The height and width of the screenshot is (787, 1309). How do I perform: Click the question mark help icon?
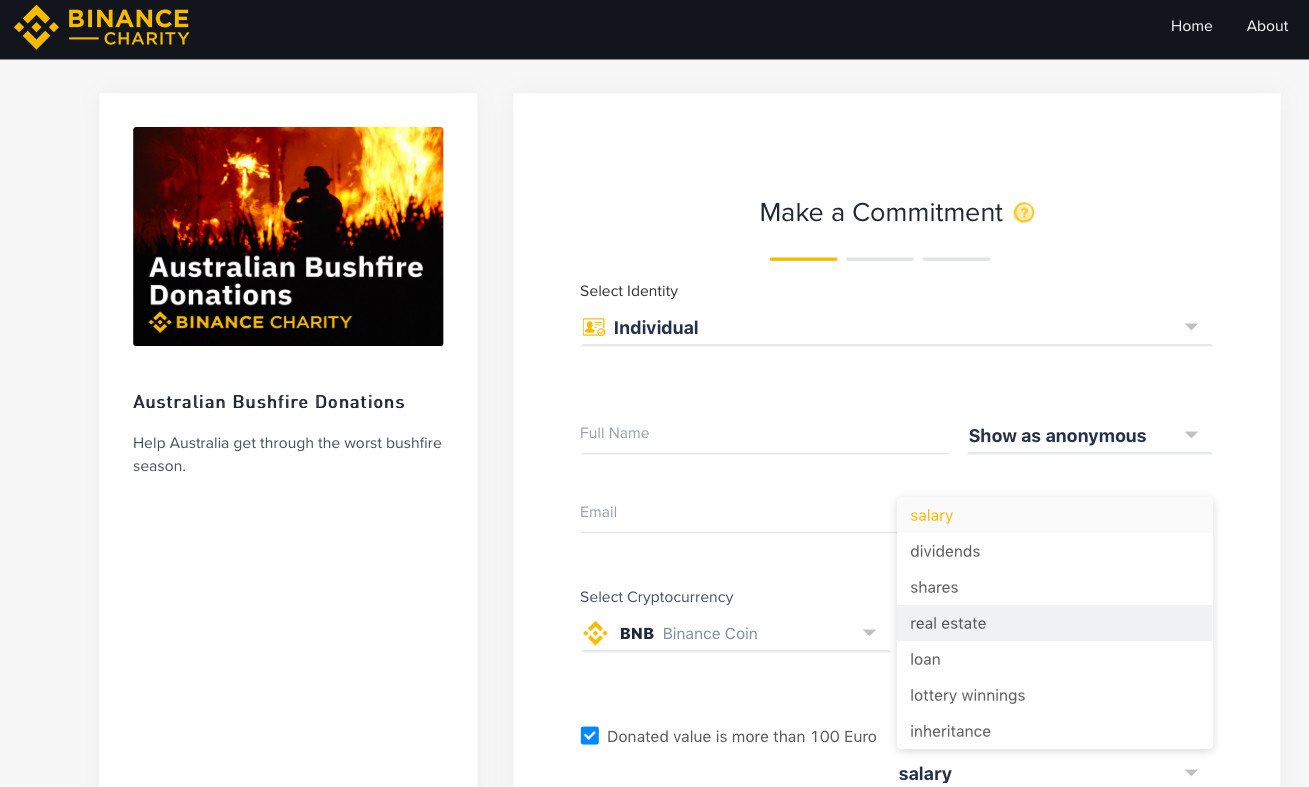(1024, 212)
